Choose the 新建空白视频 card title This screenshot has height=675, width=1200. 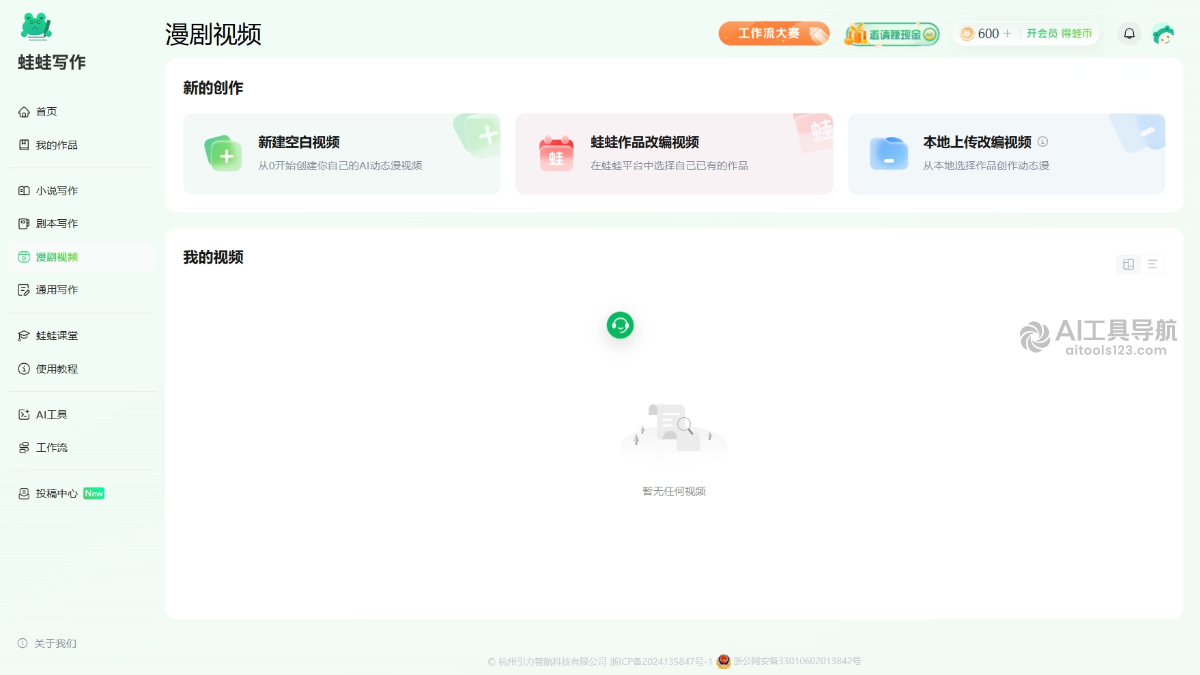tap(299, 142)
